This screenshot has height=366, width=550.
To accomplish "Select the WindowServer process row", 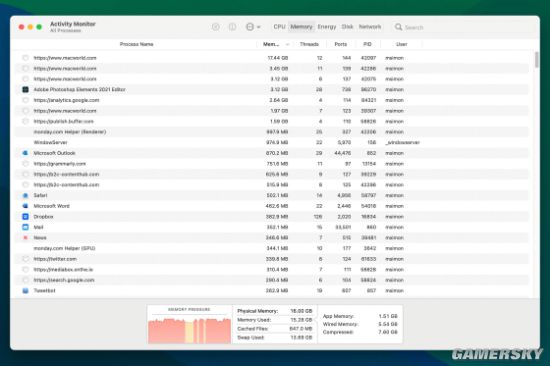I will click(272, 142).
